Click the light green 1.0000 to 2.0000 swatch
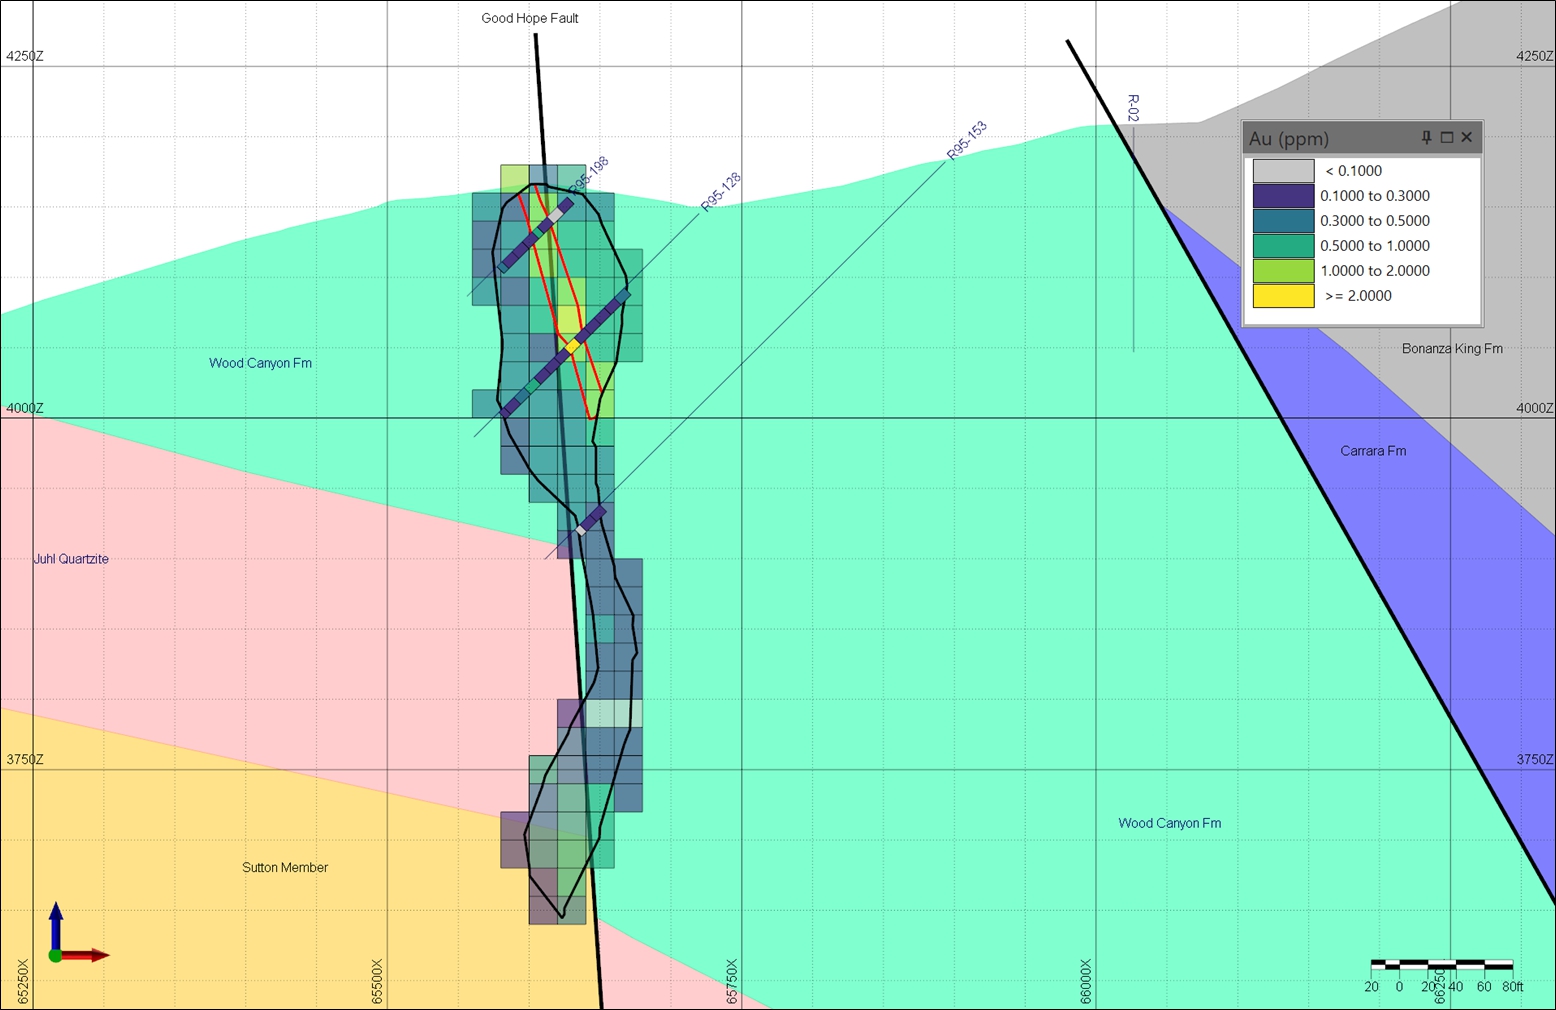The image size is (1556, 1010). coord(1283,271)
